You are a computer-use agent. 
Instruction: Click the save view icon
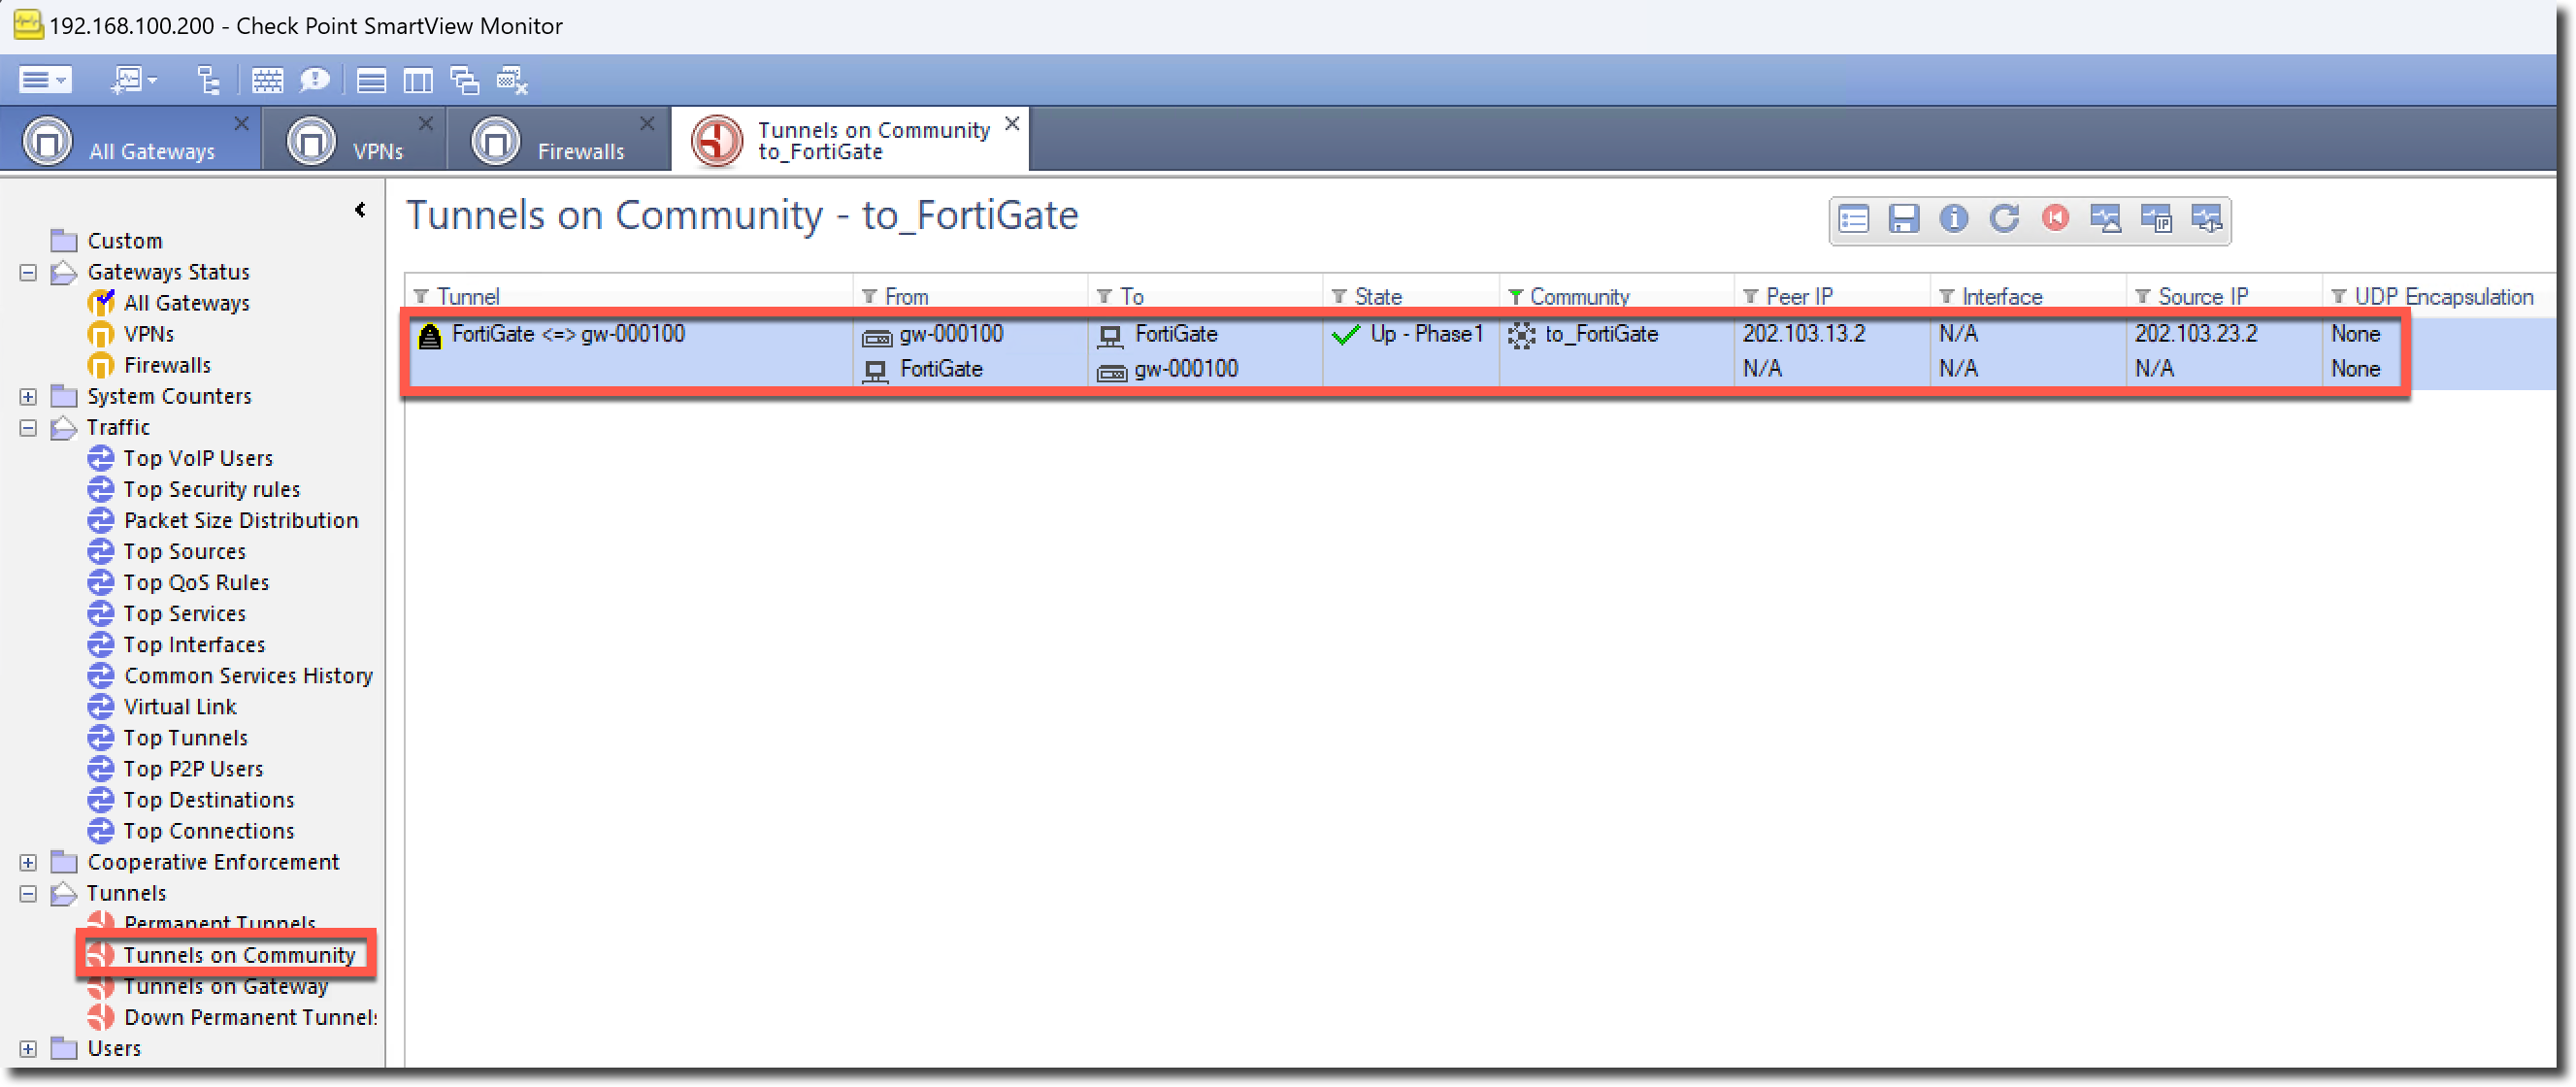[1903, 218]
